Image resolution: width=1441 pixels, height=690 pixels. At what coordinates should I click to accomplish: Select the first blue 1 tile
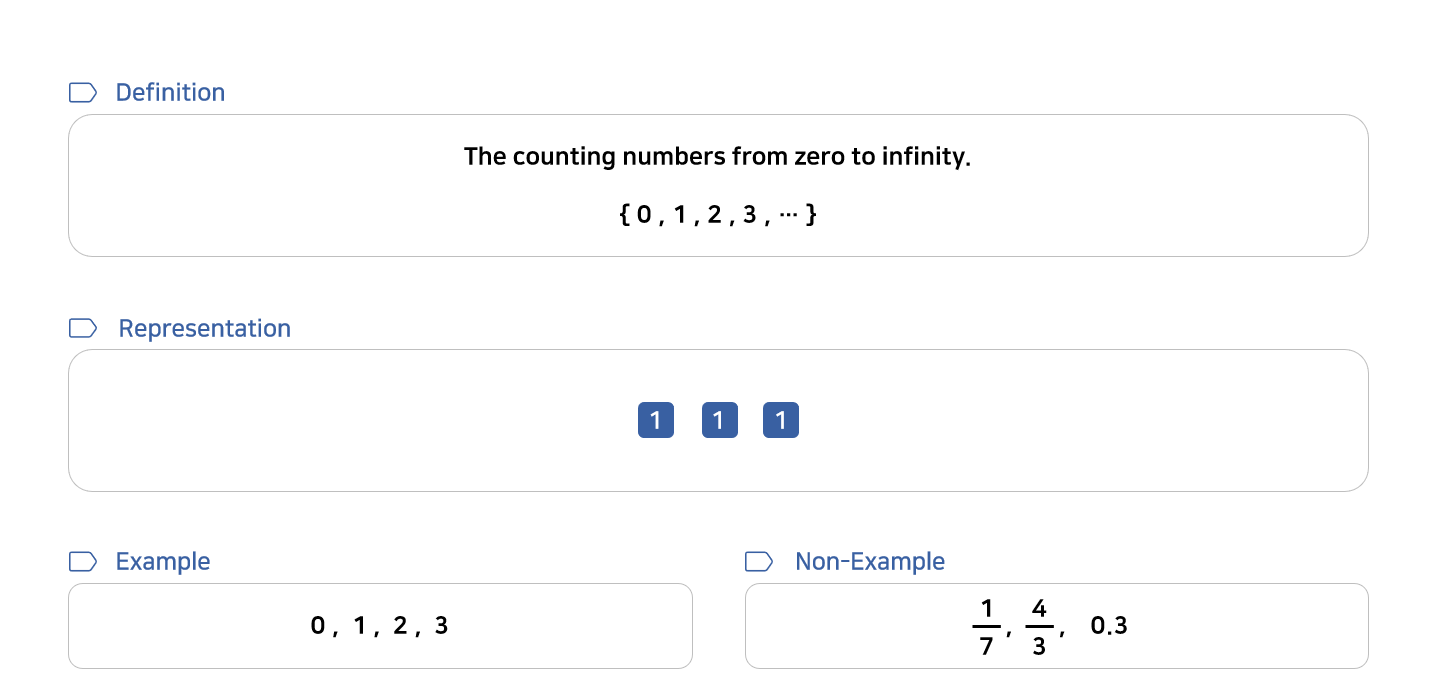(656, 421)
